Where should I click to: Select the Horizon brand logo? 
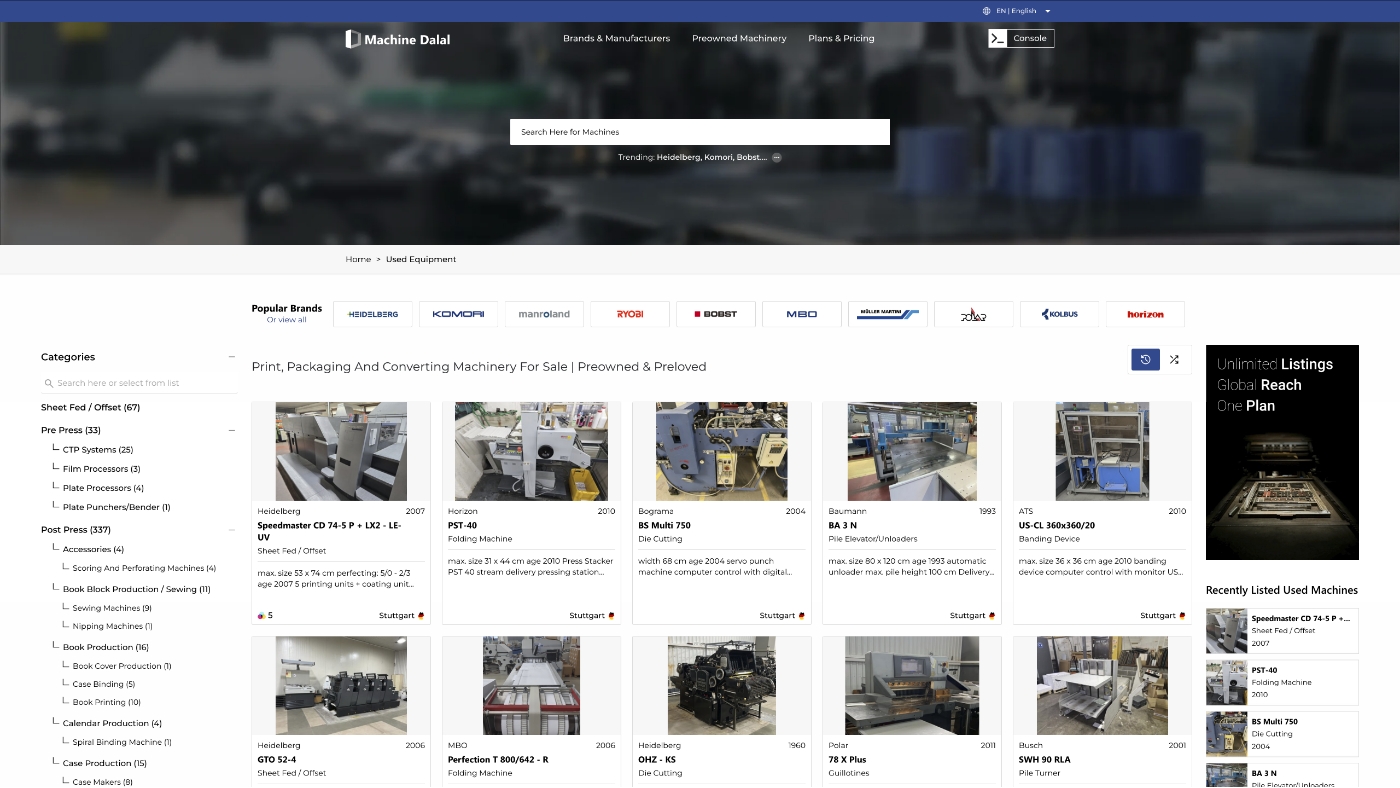point(1145,314)
